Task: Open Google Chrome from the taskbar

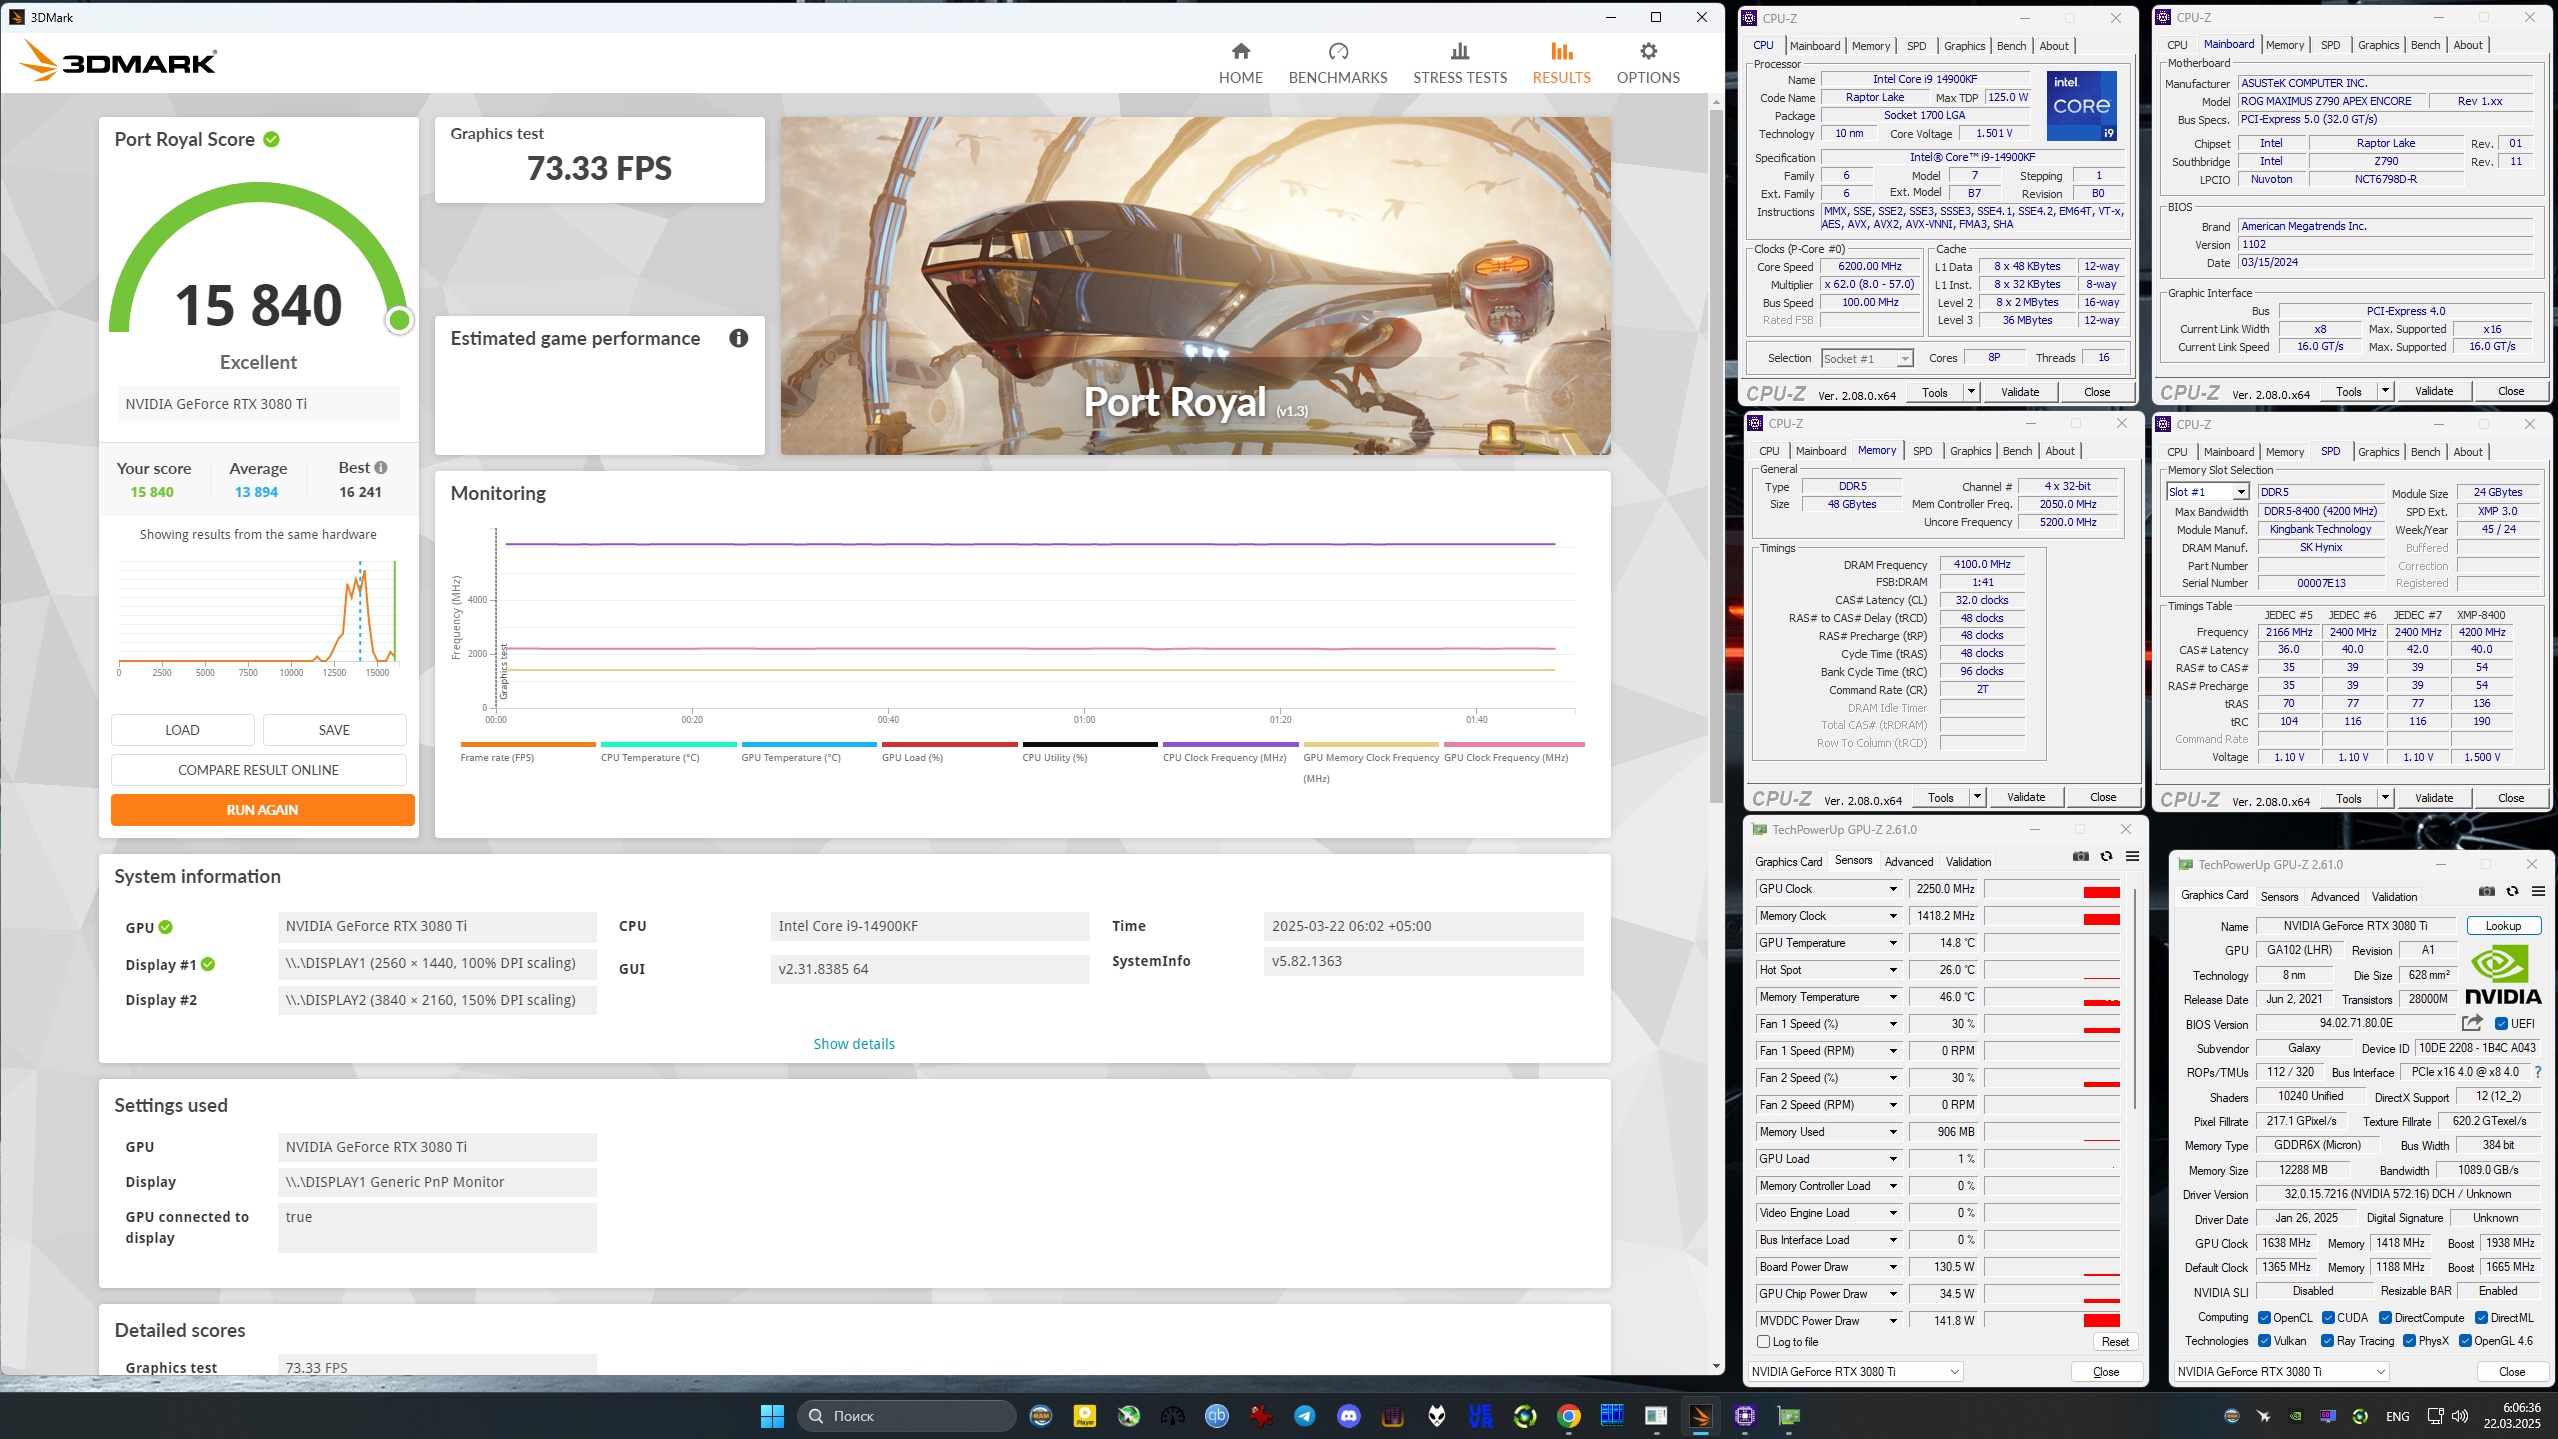Action: coord(1568,1415)
